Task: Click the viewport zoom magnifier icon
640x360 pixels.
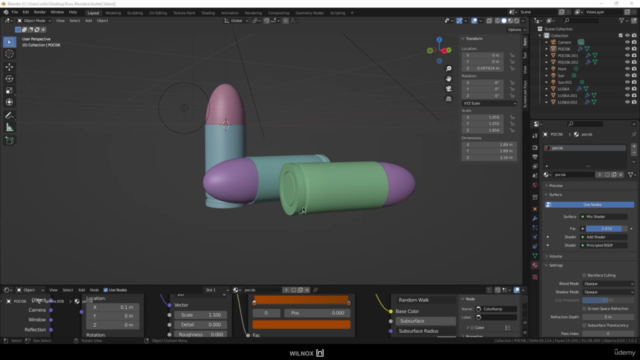Action: (x=449, y=69)
